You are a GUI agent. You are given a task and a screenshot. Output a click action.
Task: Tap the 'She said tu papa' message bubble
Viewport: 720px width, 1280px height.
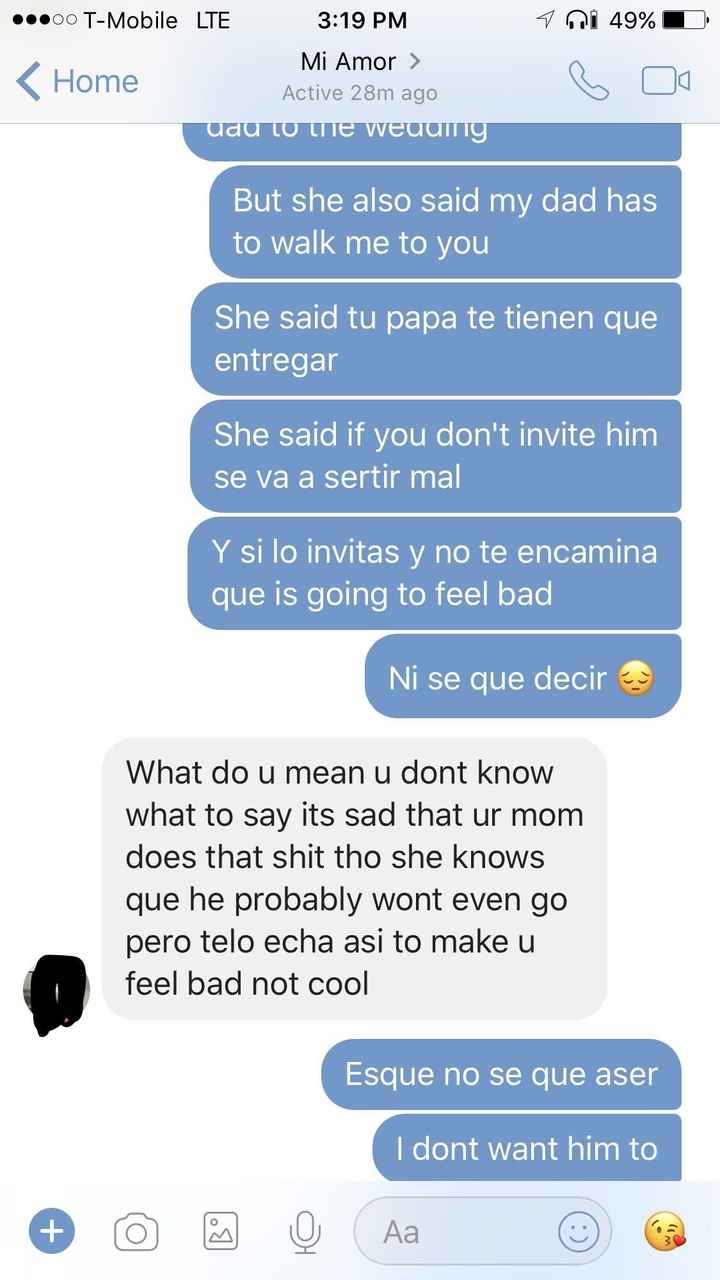pos(436,339)
